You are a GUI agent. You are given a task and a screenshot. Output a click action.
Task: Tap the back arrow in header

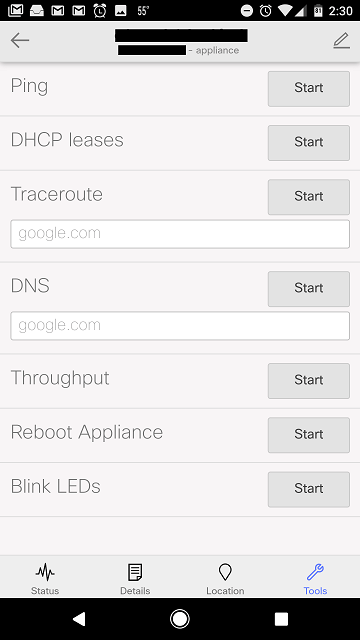point(20,40)
